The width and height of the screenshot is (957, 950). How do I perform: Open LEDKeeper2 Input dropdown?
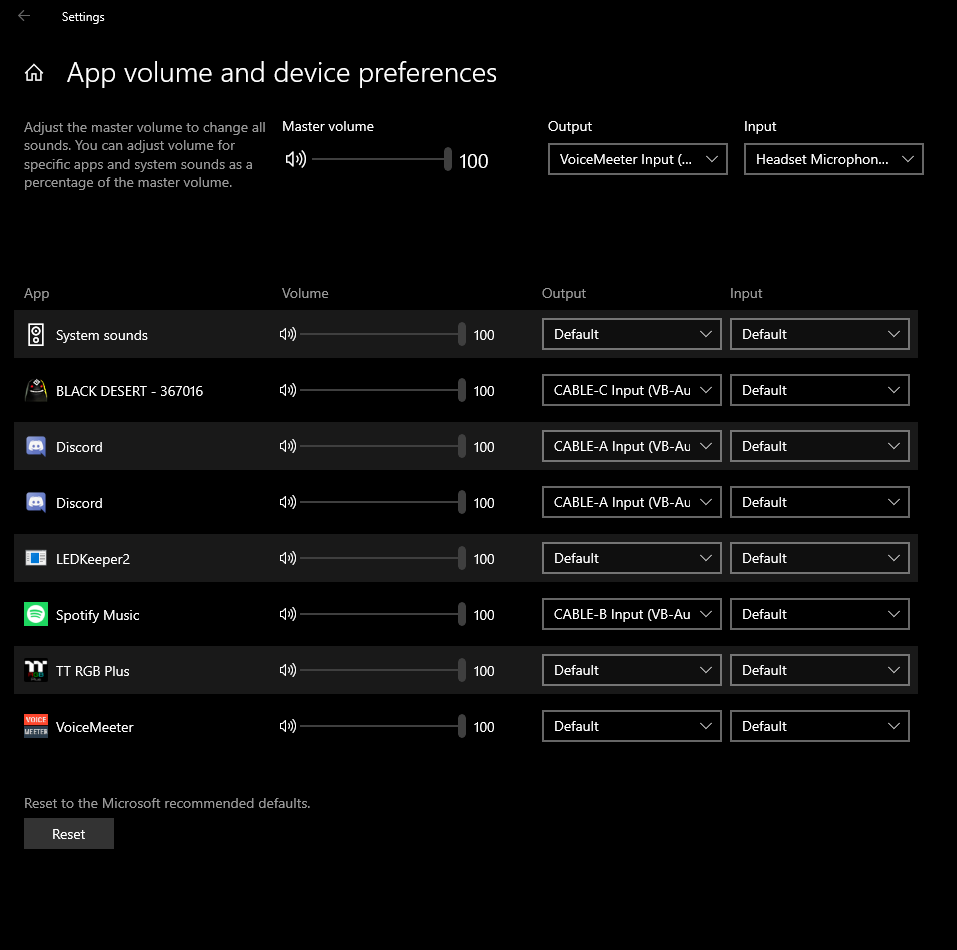[x=820, y=558]
